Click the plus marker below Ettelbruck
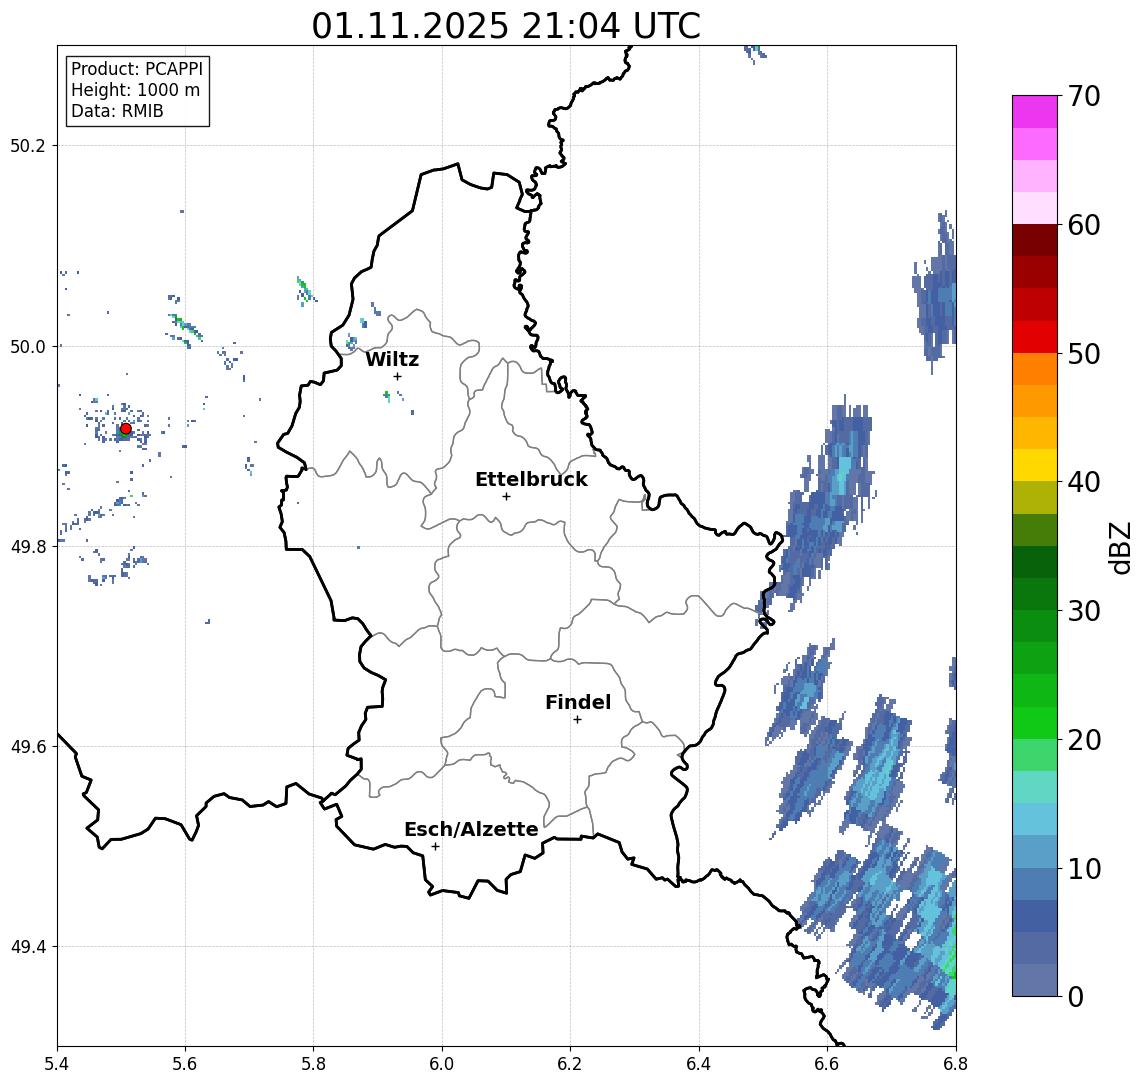Image resolution: width=1145 pixels, height=1084 pixels. pos(506,497)
